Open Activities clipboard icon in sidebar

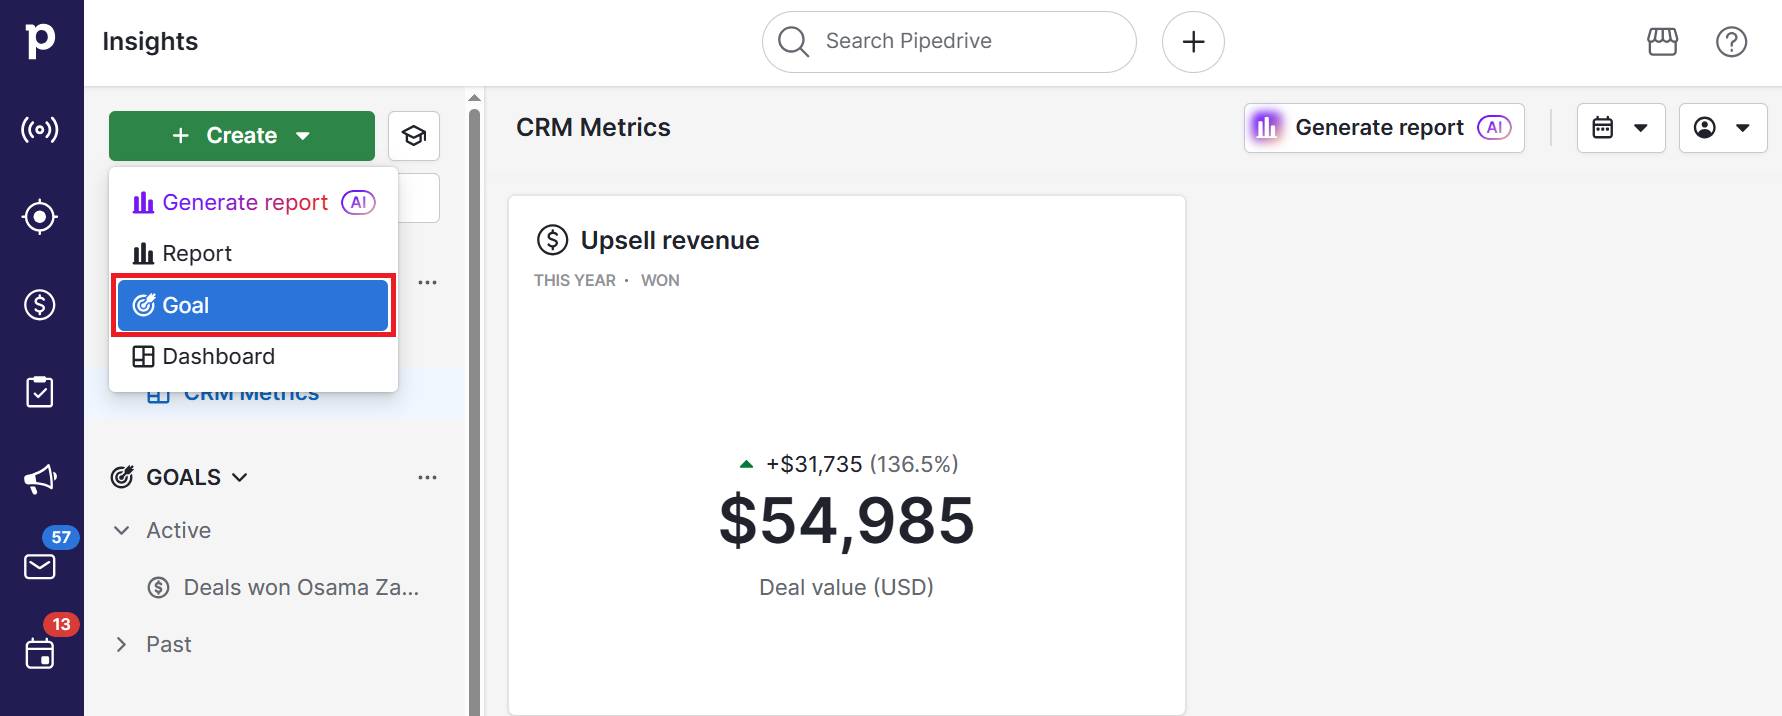[x=40, y=392]
